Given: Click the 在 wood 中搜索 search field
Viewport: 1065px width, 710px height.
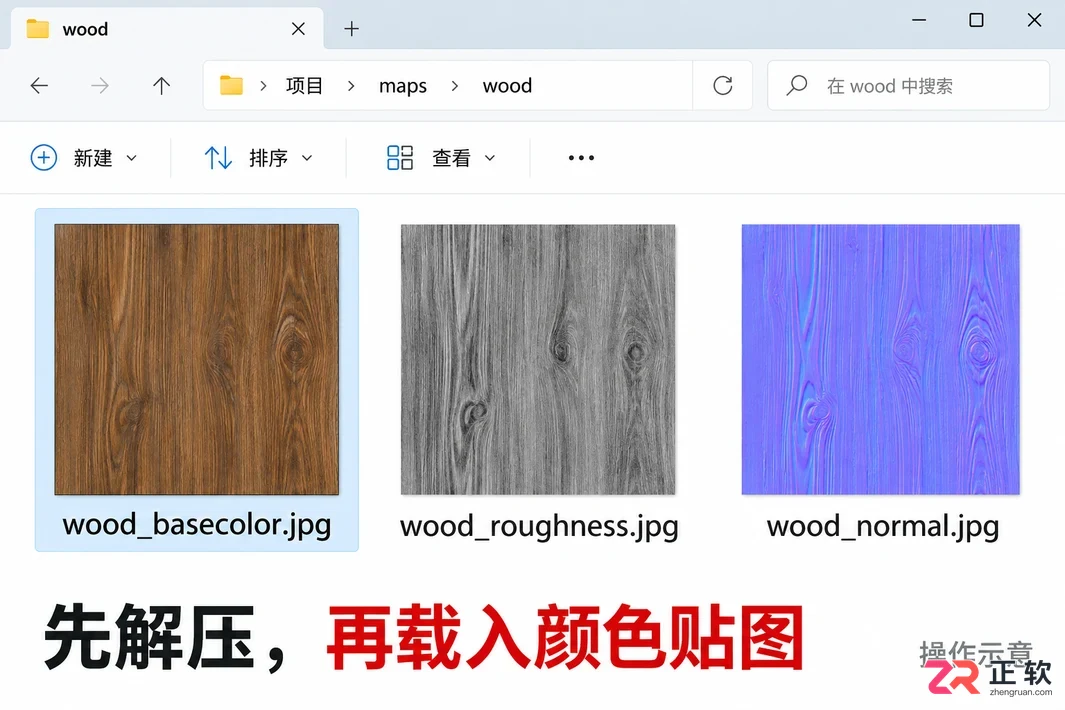Looking at the screenshot, I should (x=909, y=86).
